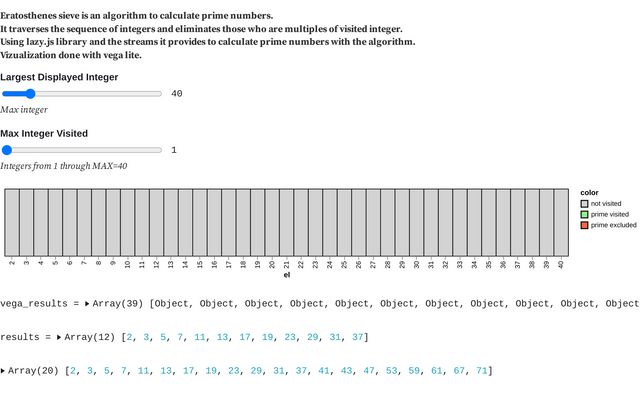The height and width of the screenshot is (400, 640).
Task: Click the value 1 beside Max Integer Visited
Action: 174,150
